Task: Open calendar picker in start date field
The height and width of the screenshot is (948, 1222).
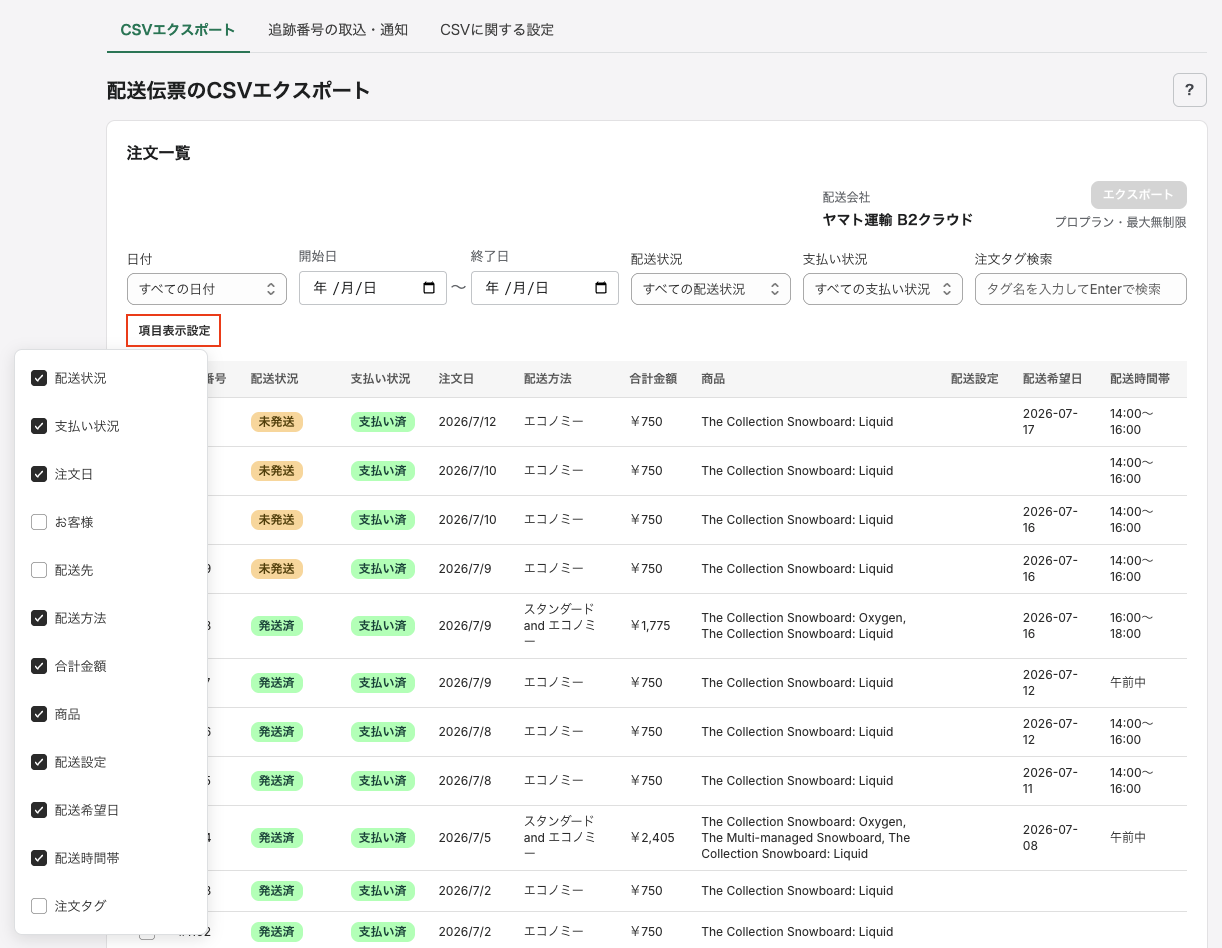Action: tap(429, 288)
